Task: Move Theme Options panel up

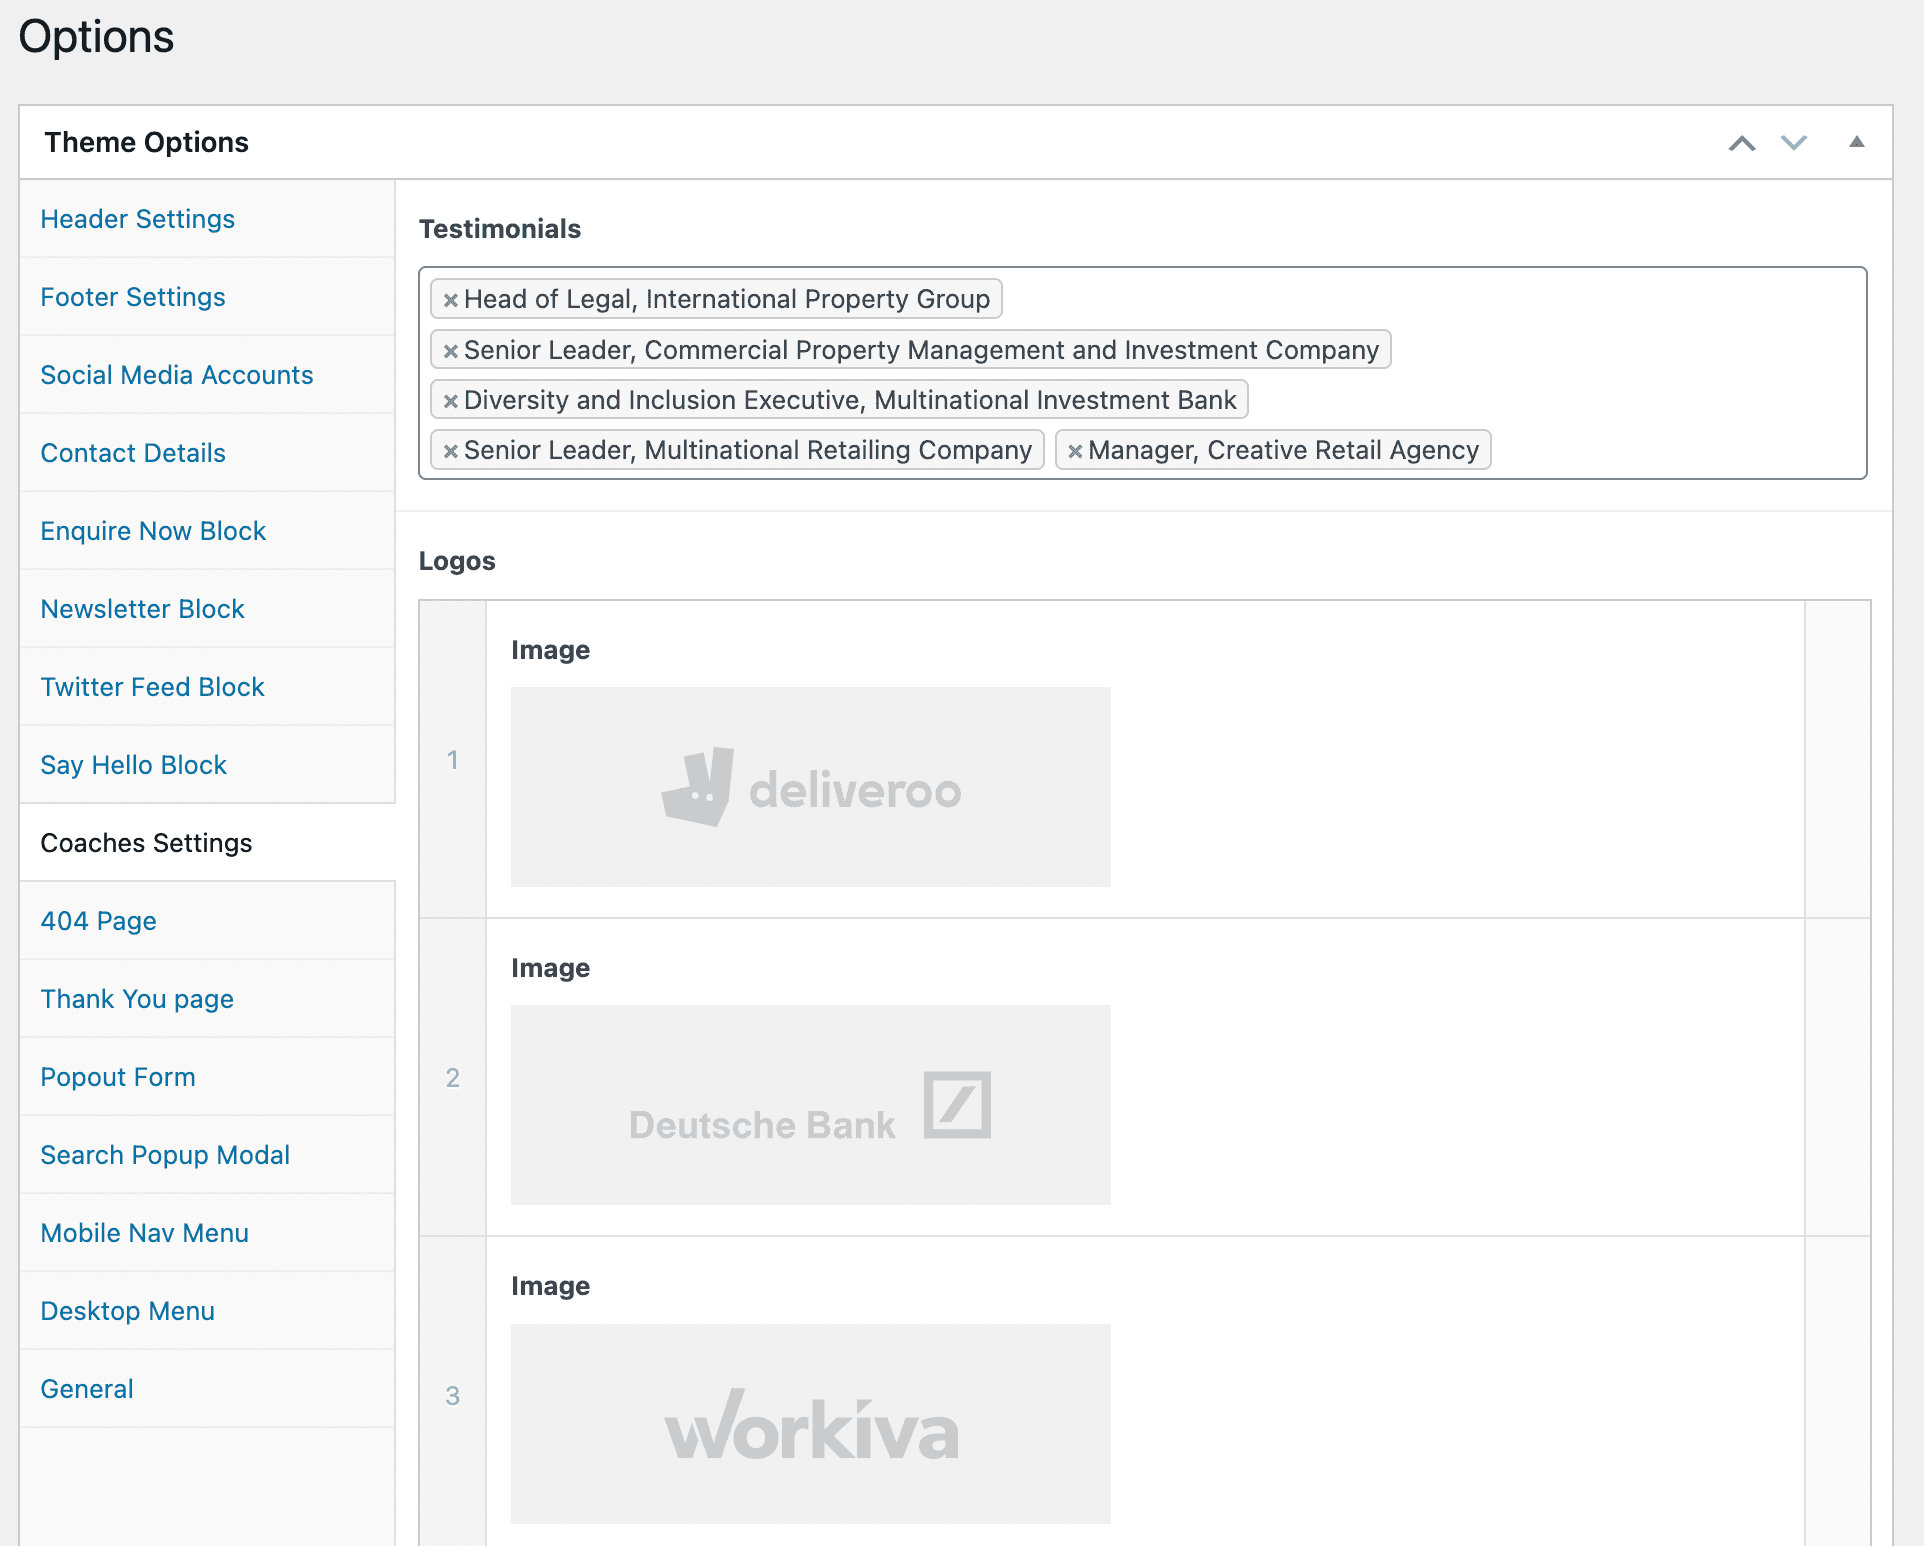Action: tap(1742, 143)
